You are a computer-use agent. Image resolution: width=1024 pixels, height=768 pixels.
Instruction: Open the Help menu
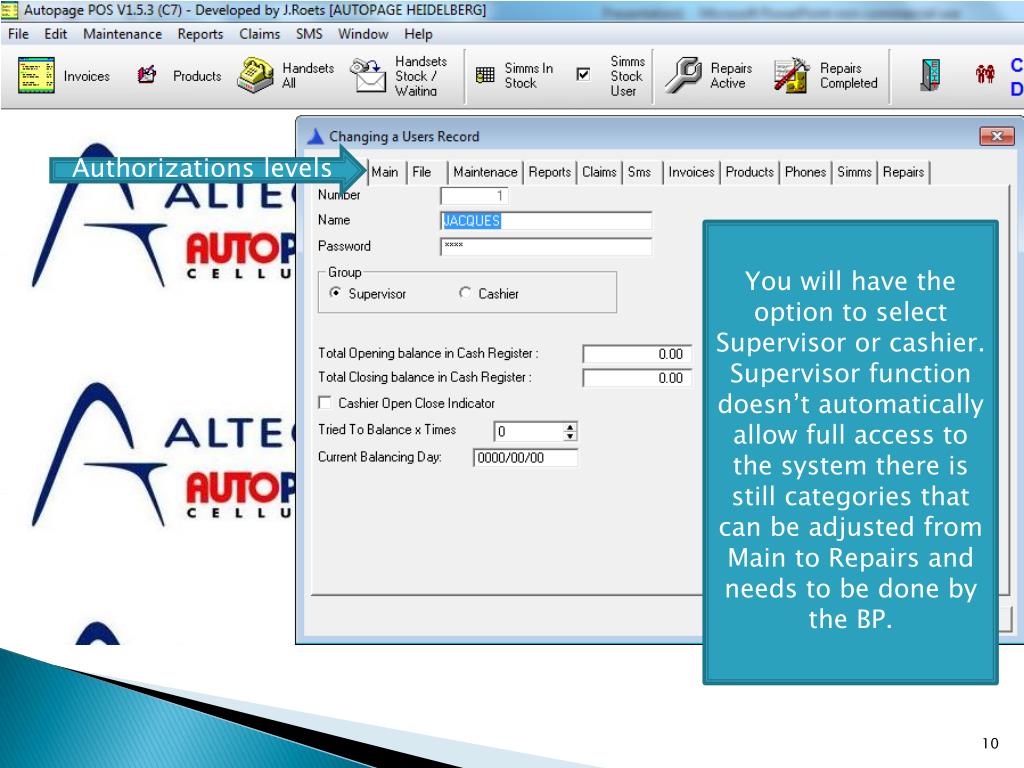click(418, 34)
